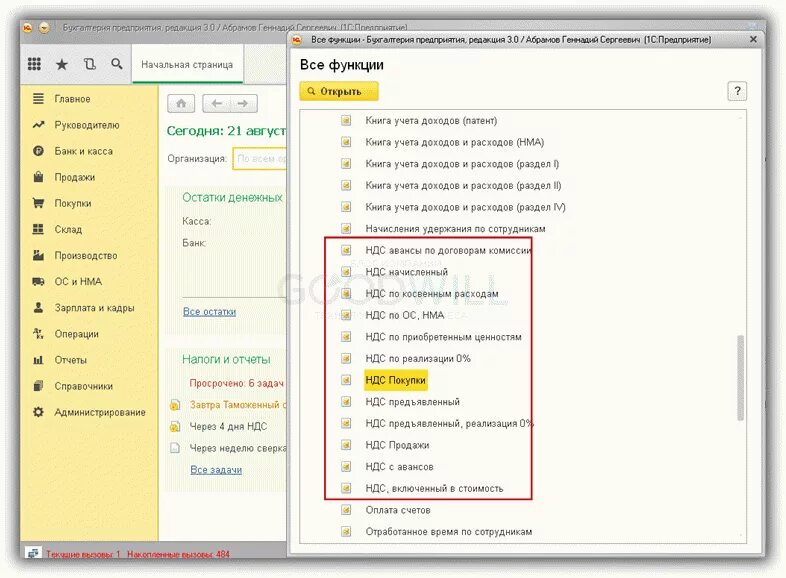The height and width of the screenshot is (578, 786).
Task: Select НДС по приобретенным ценностям
Action: [x=443, y=337]
